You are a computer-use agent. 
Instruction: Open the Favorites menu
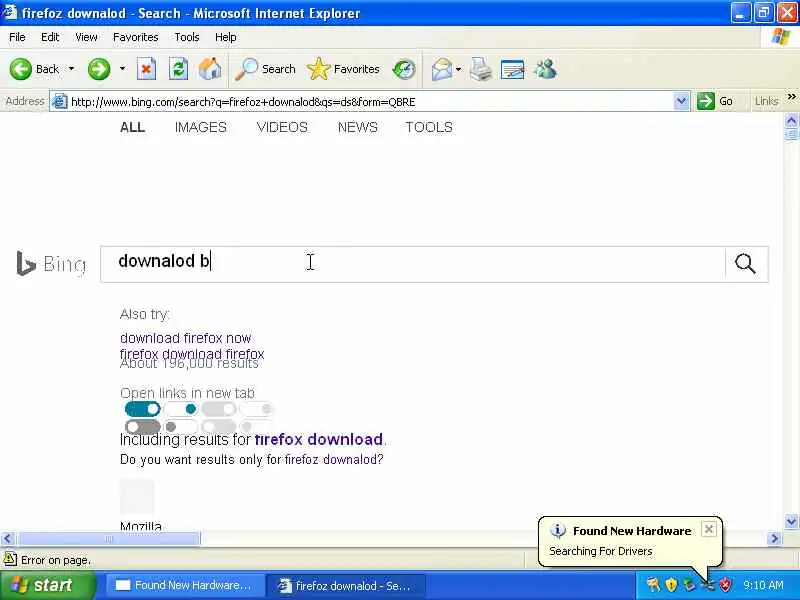[136, 37]
